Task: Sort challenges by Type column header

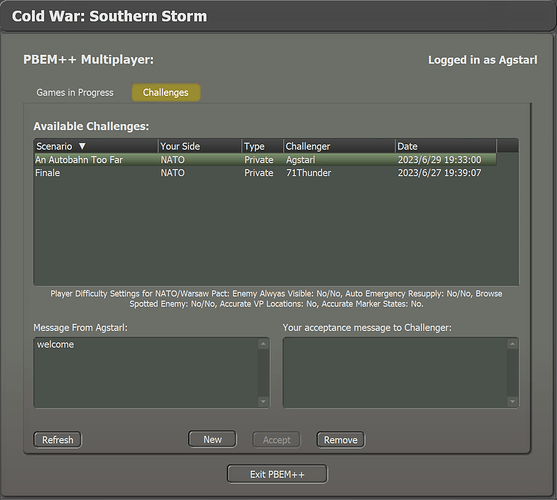Action: tap(263, 146)
